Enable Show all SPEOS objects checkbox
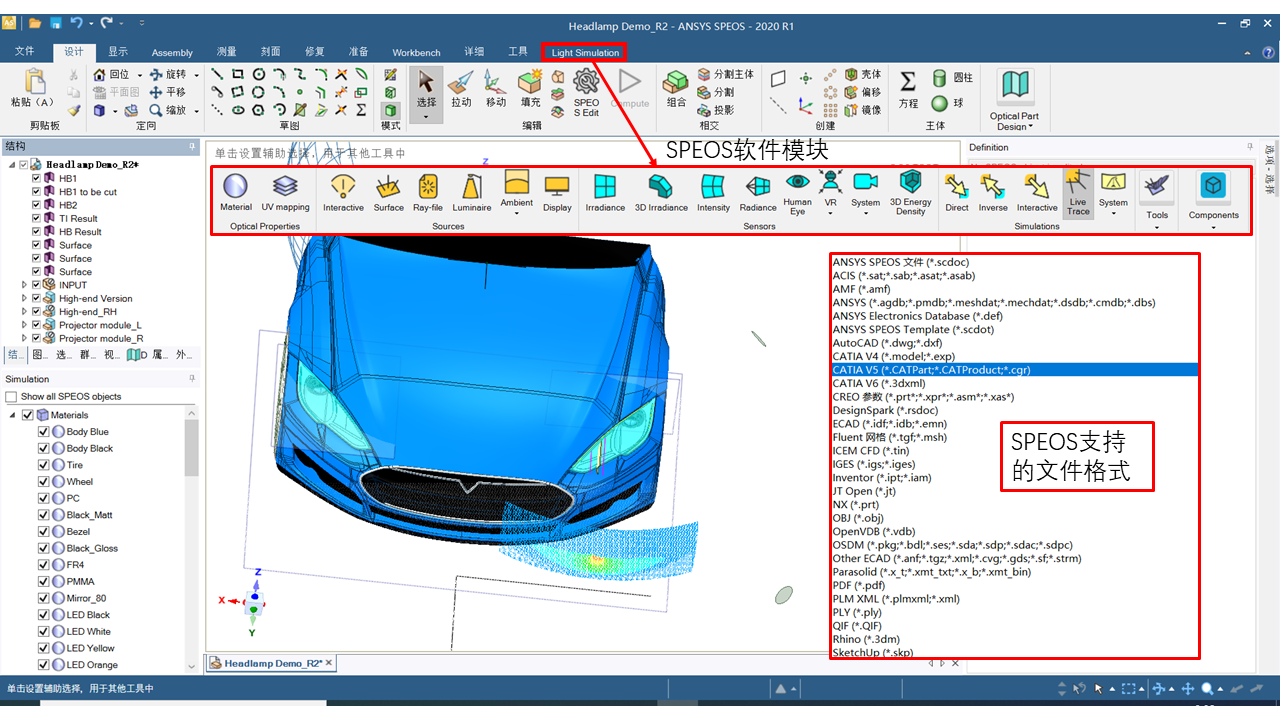The width and height of the screenshot is (1280, 720). click(x=12, y=397)
